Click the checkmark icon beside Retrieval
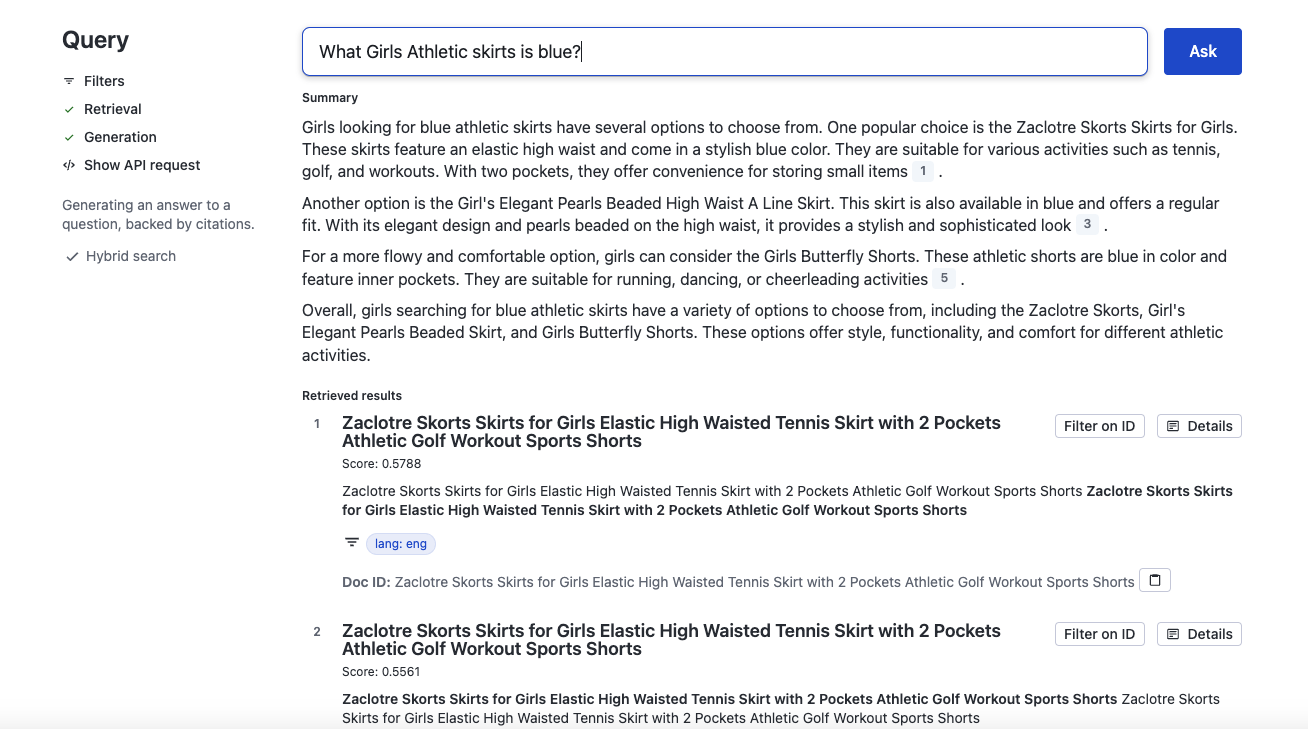This screenshot has width=1308, height=729. click(x=69, y=109)
